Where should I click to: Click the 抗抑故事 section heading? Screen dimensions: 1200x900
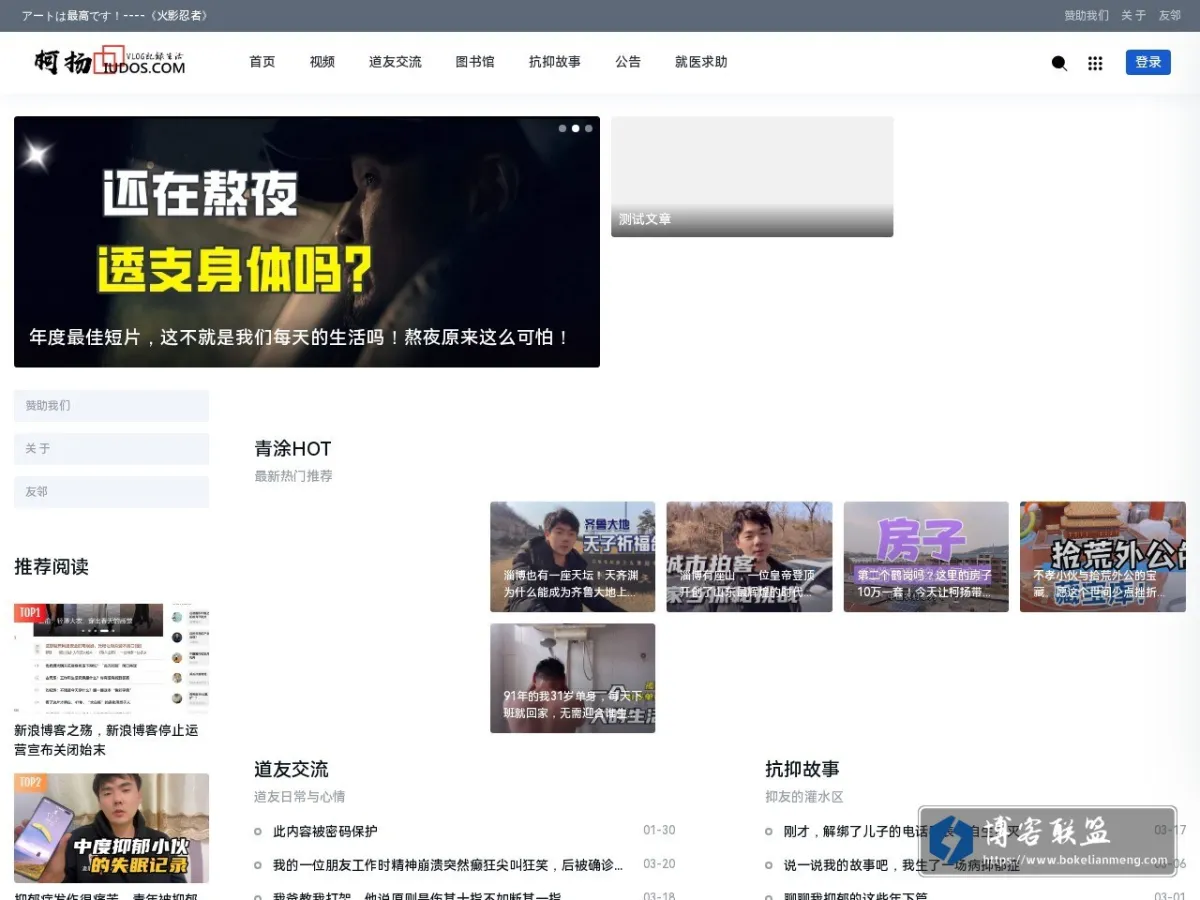coord(802,769)
